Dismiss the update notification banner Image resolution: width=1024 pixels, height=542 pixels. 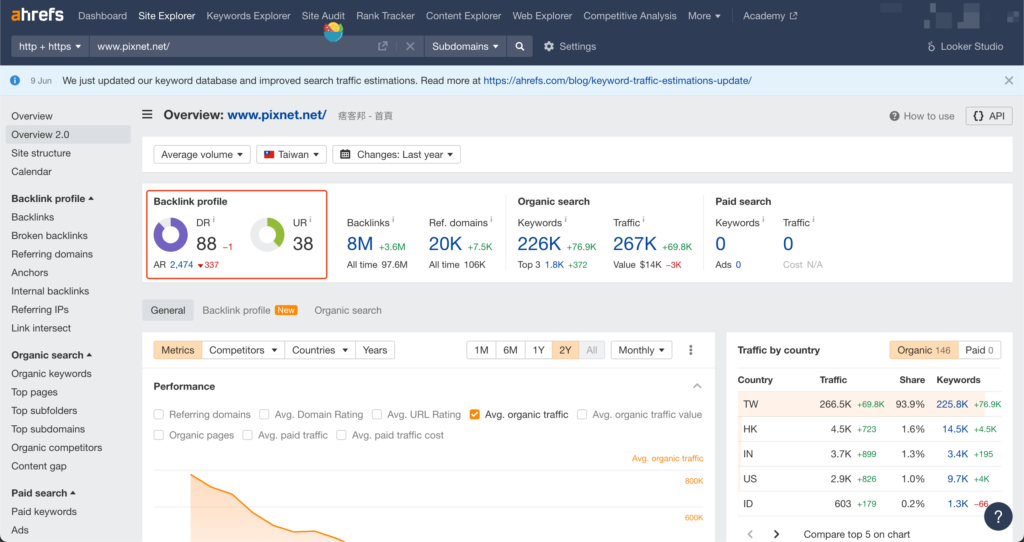point(1009,80)
